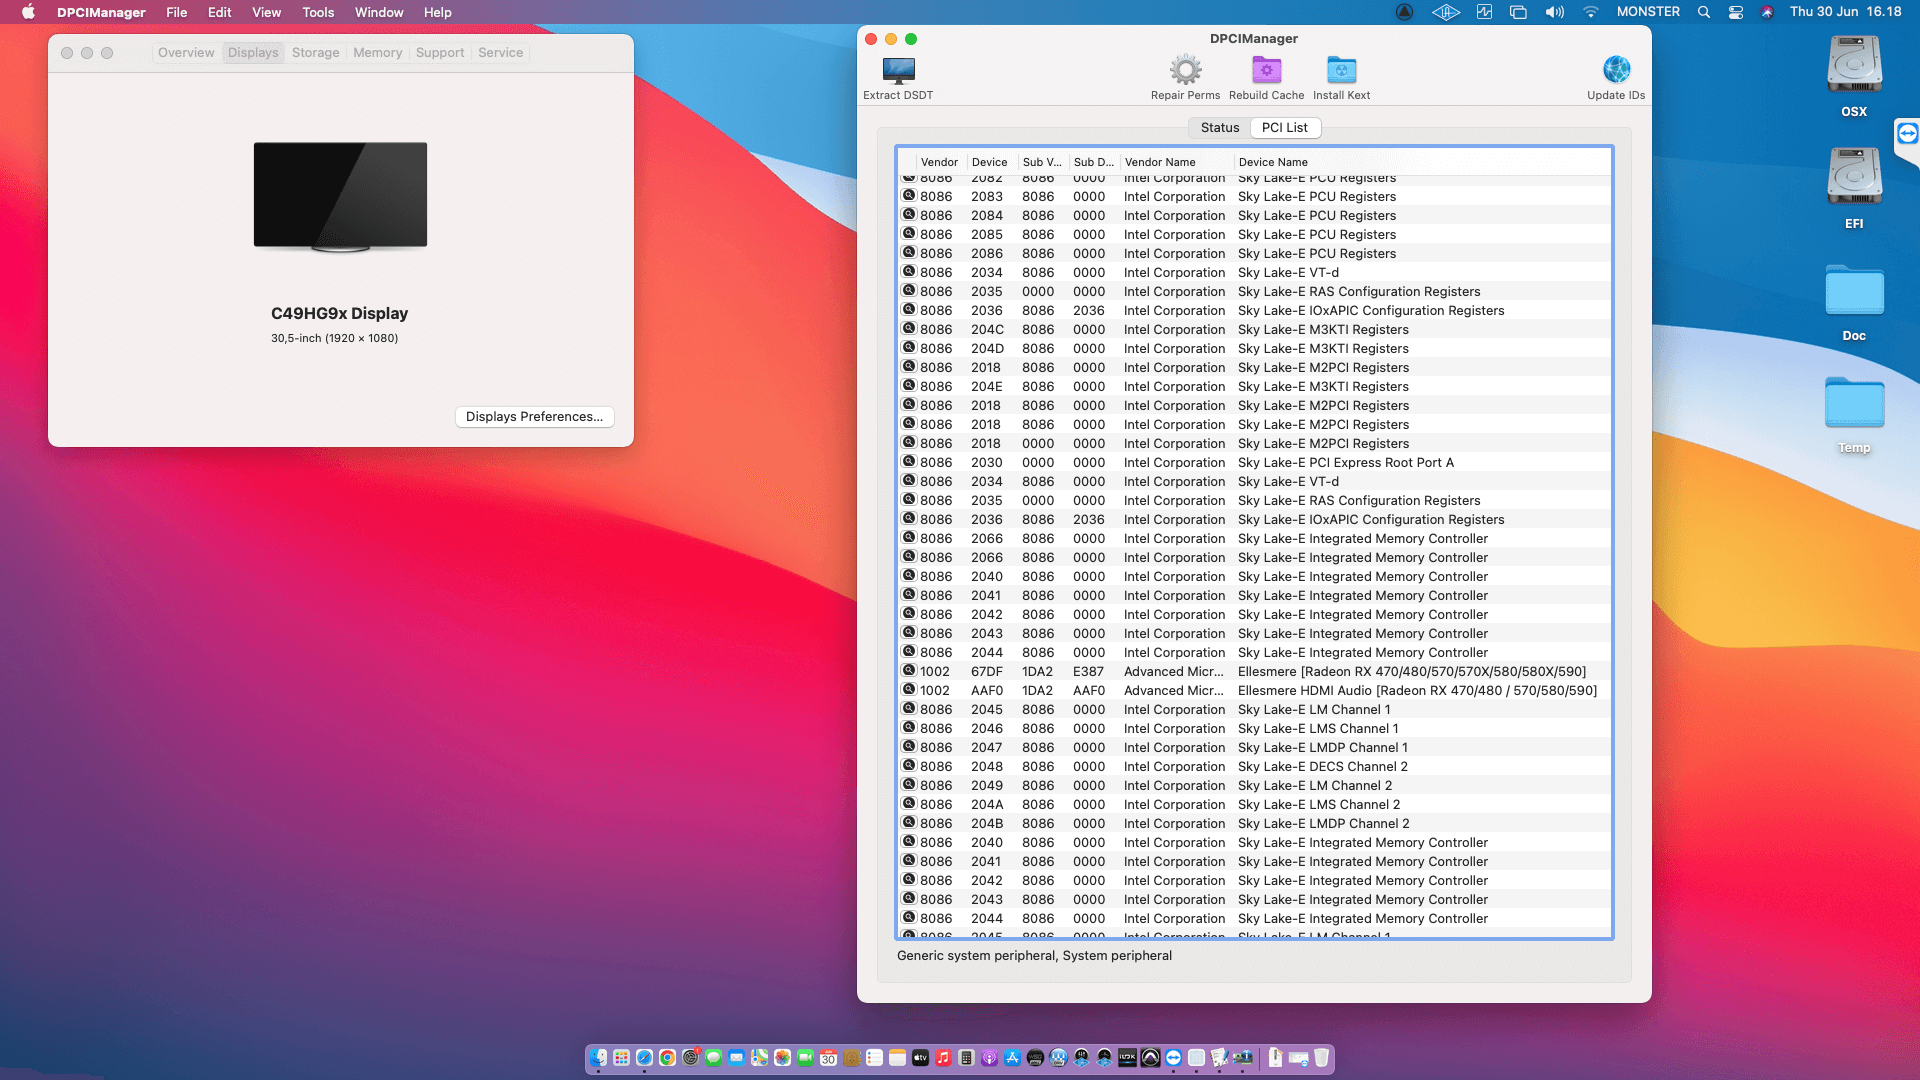Sort by Device Name column header
1920x1080 pixels.
pos(1272,162)
